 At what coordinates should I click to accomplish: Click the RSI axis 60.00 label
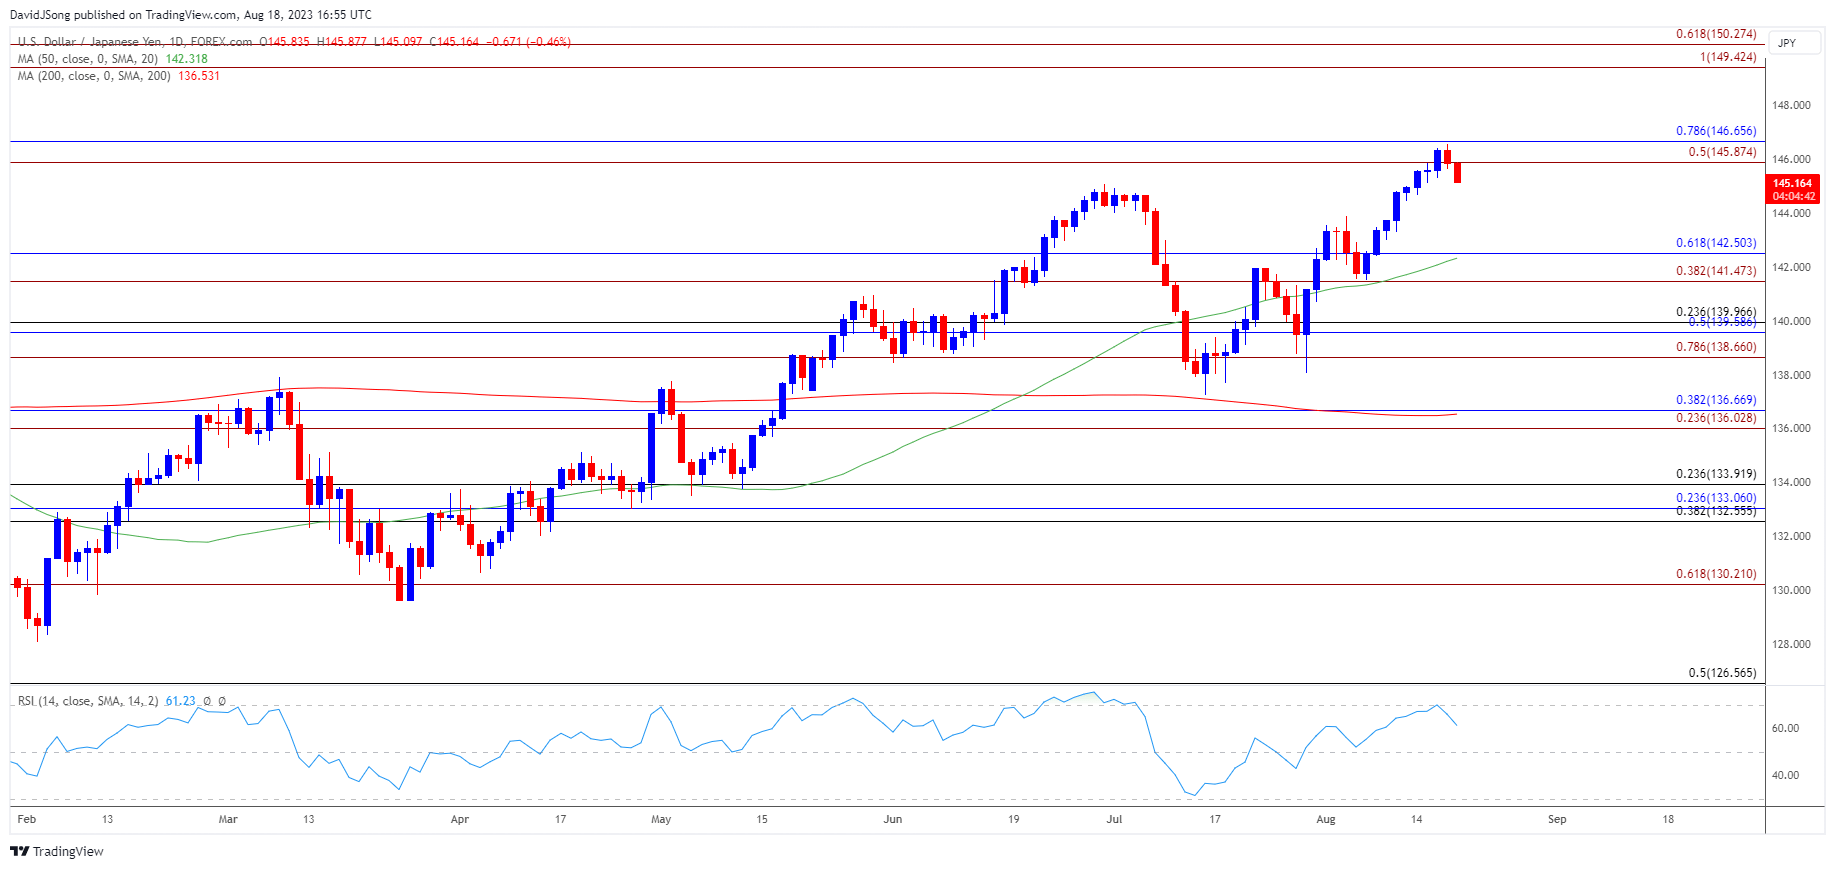click(1785, 728)
